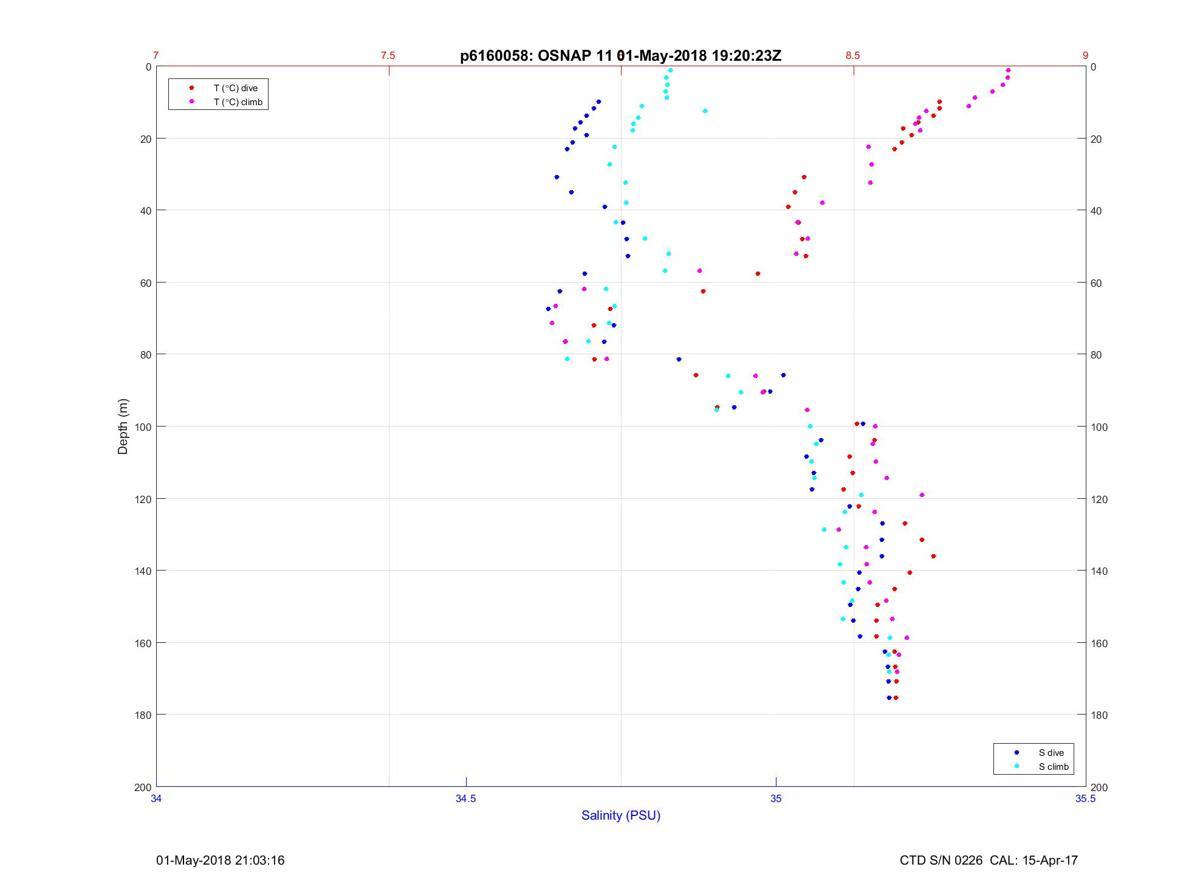Click the 'CTD S/N 0226 CAL: 15-Apr-17' text

coord(989,860)
